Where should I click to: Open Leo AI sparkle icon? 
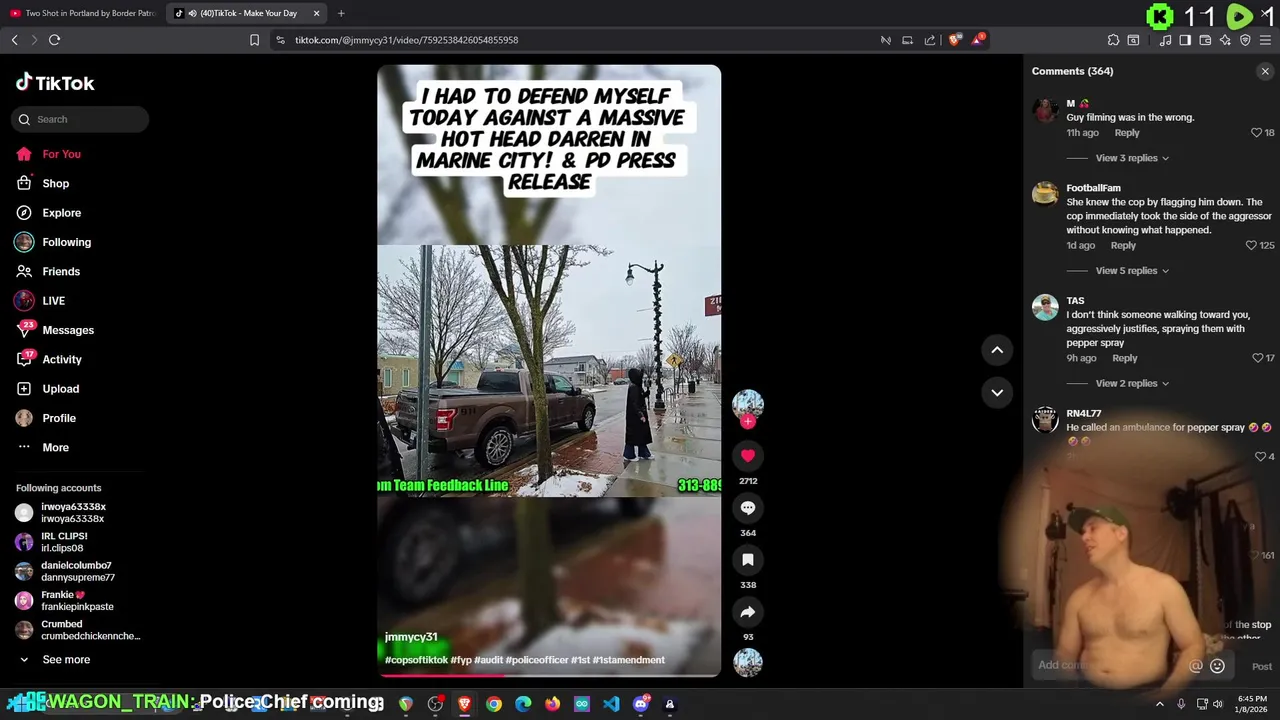1225,40
